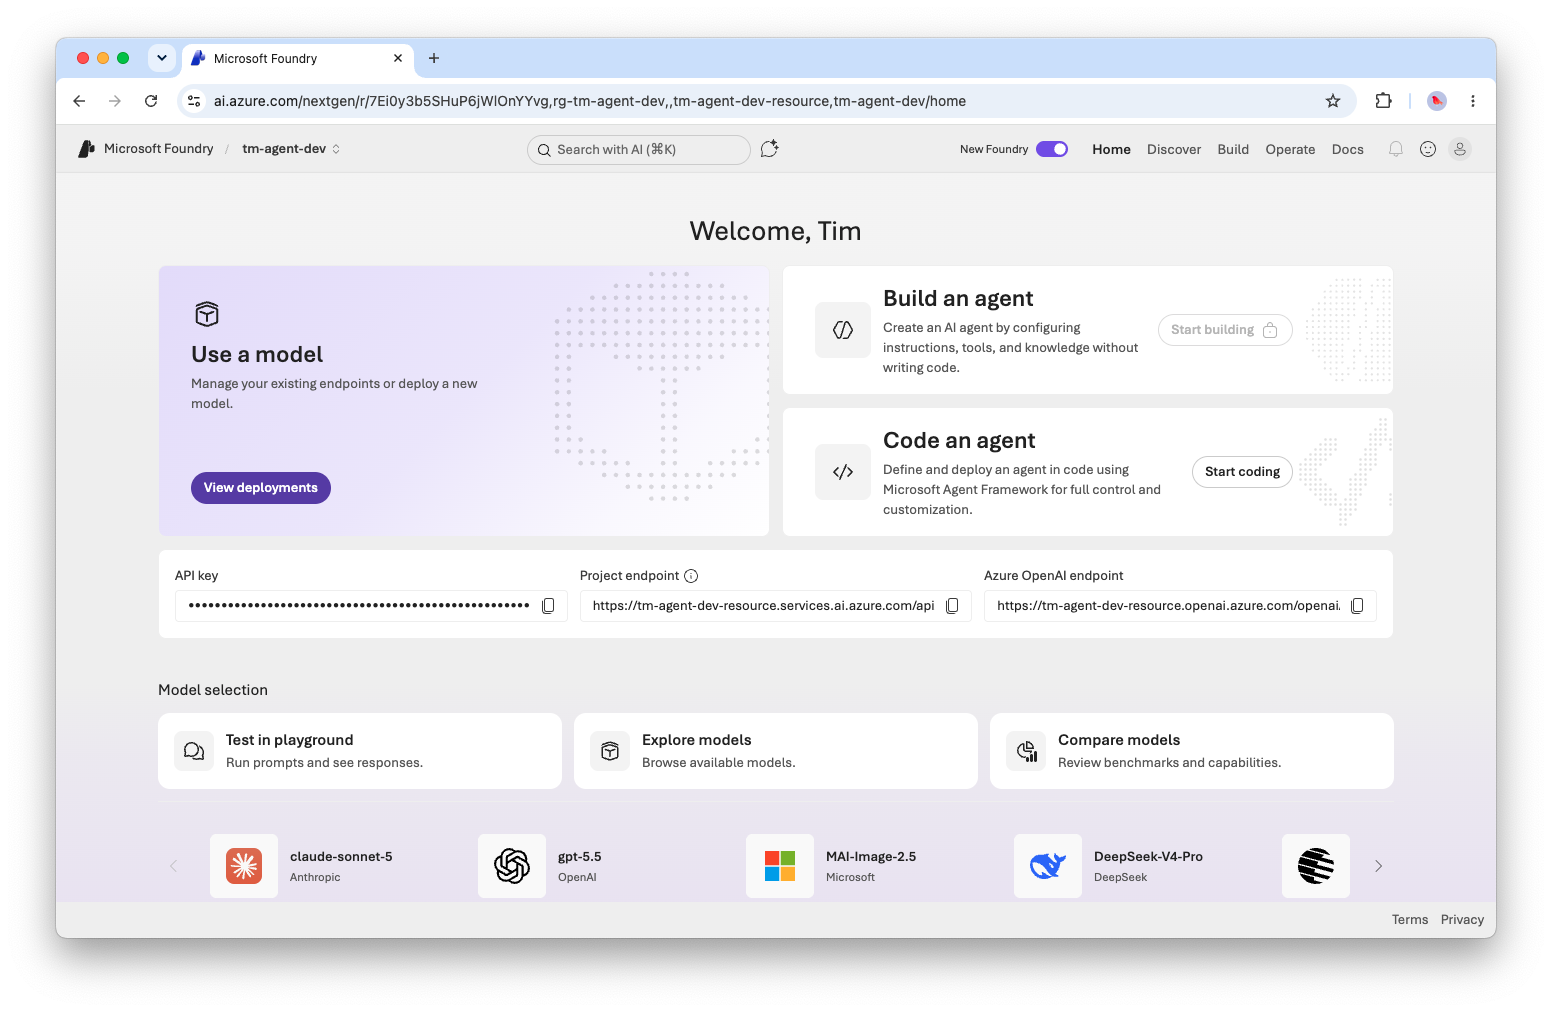Click the Microsoft Foundry logo
1552x1012 pixels.
click(x=87, y=149)
